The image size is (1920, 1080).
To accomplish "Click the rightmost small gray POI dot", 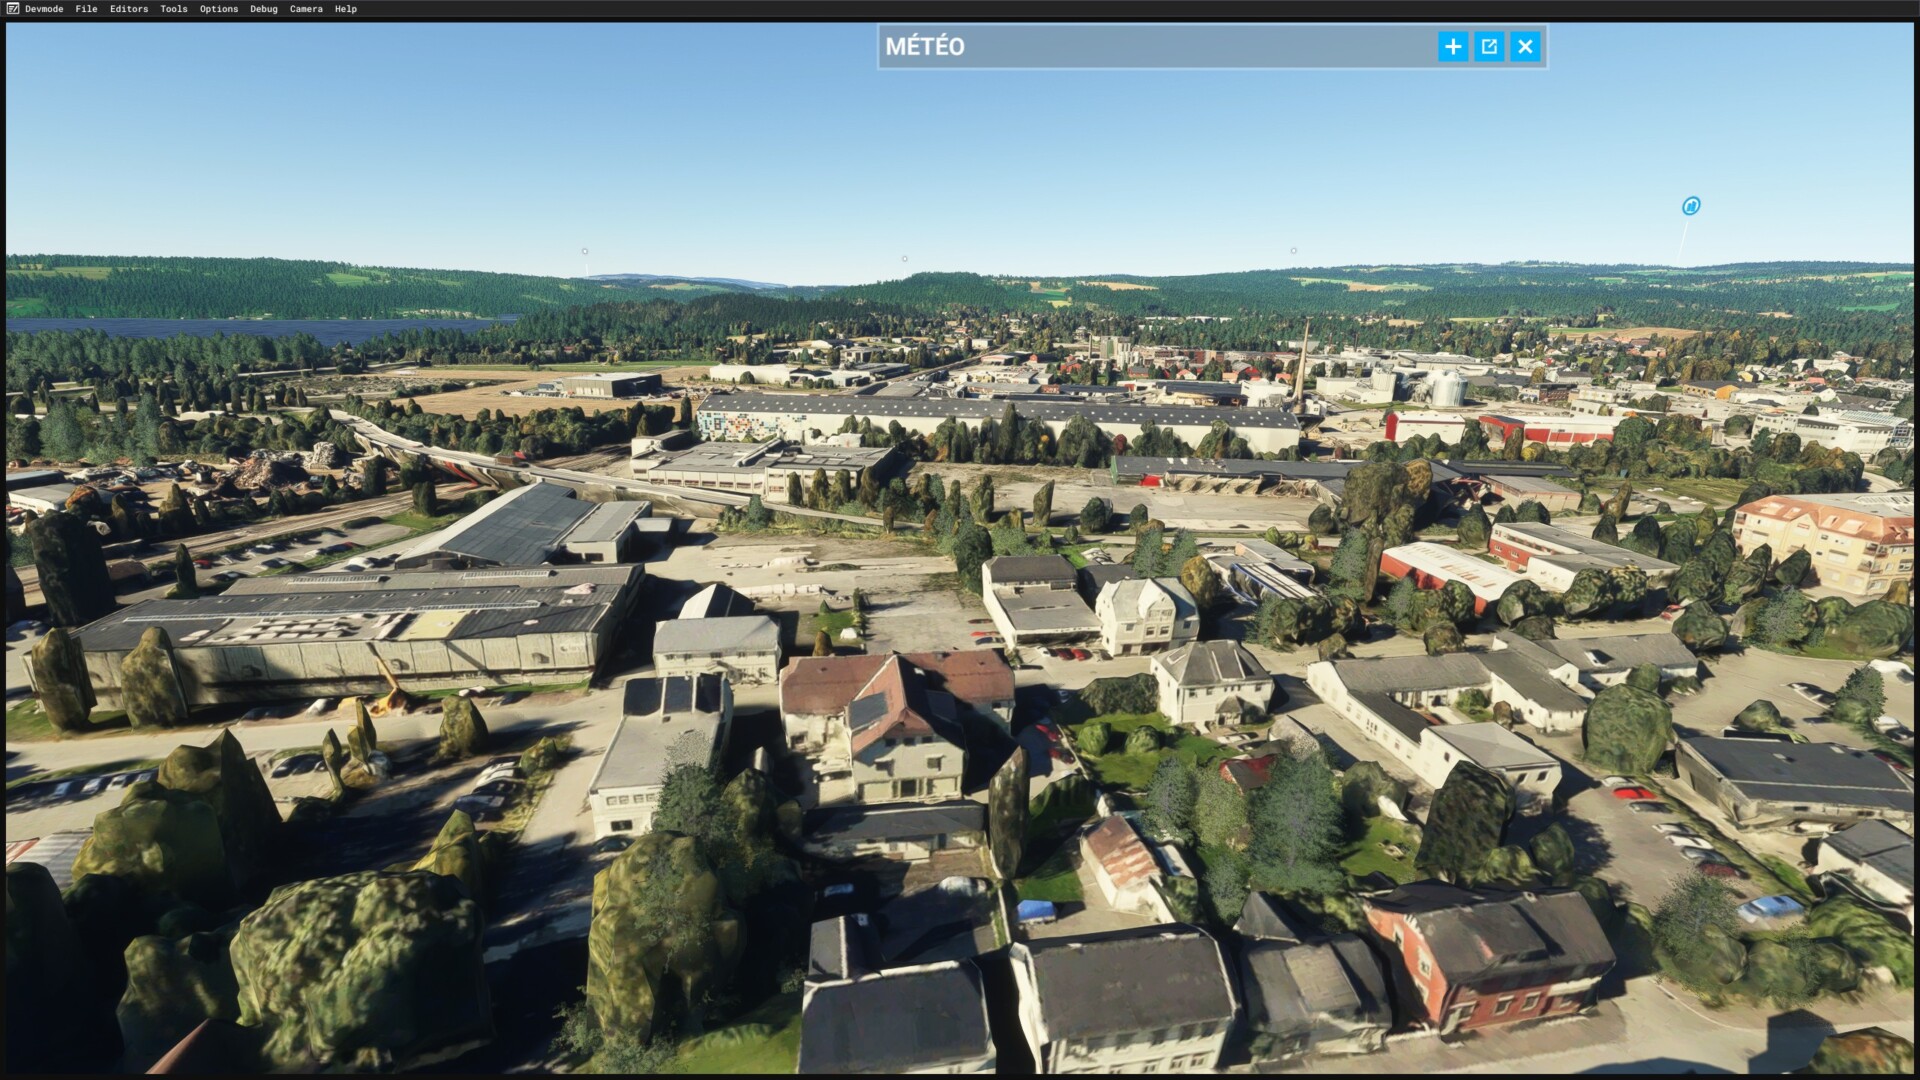I will 1293,251.
